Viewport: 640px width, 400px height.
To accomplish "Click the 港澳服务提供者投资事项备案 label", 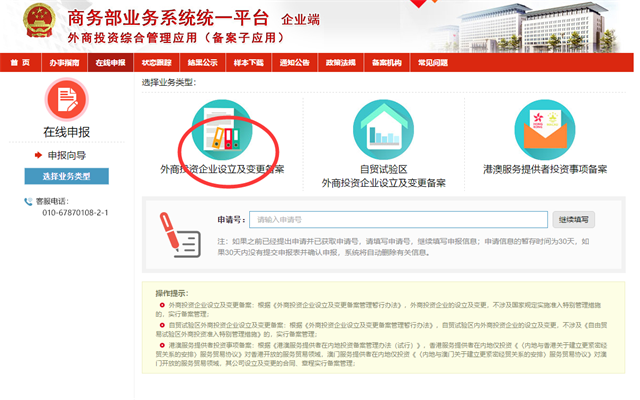I will coord(545,169).
